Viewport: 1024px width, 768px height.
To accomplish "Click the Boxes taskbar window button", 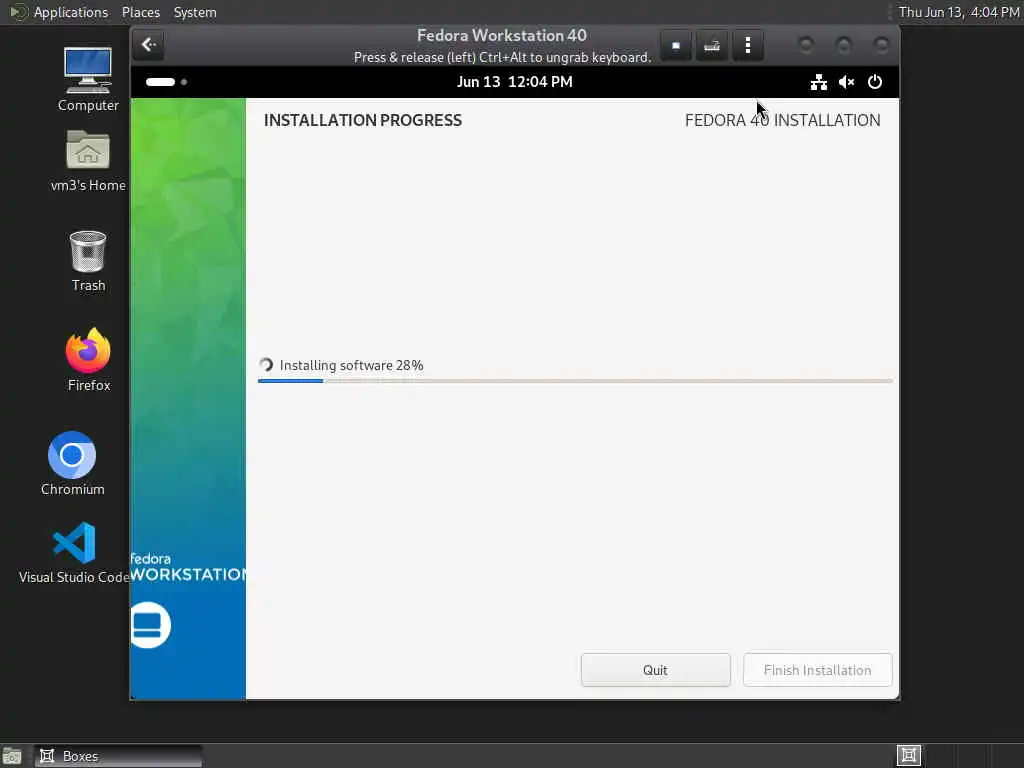I will 118,756.
